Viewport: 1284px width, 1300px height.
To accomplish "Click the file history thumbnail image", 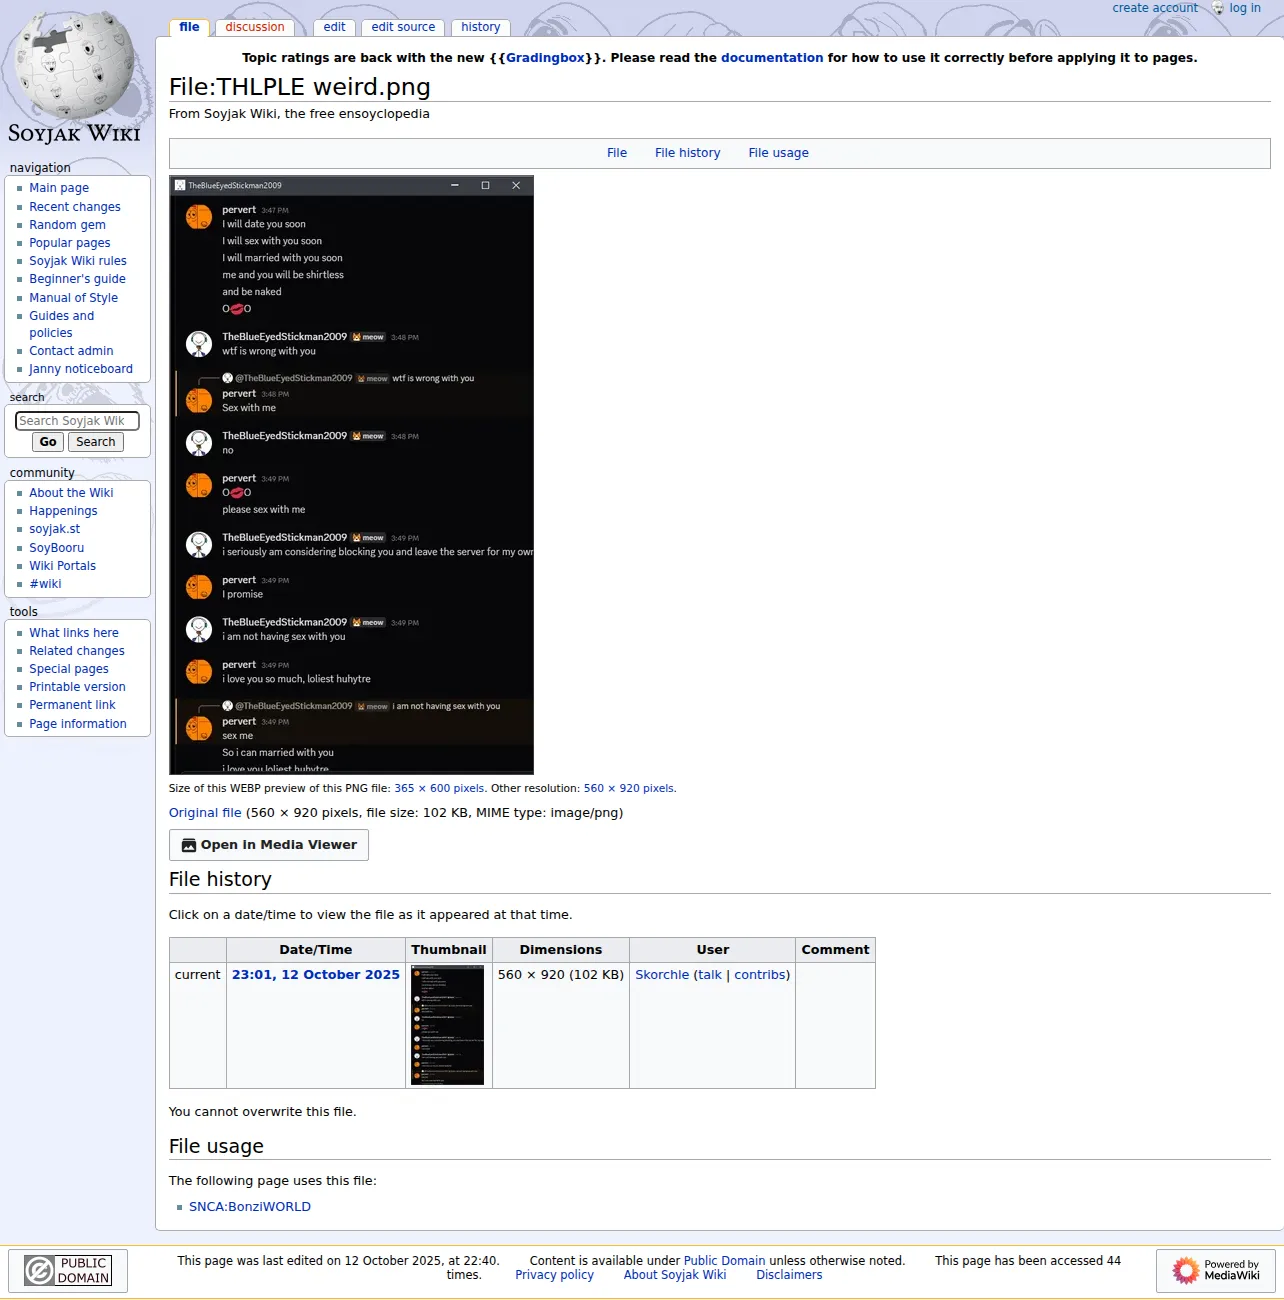I will pos(448,1025).
